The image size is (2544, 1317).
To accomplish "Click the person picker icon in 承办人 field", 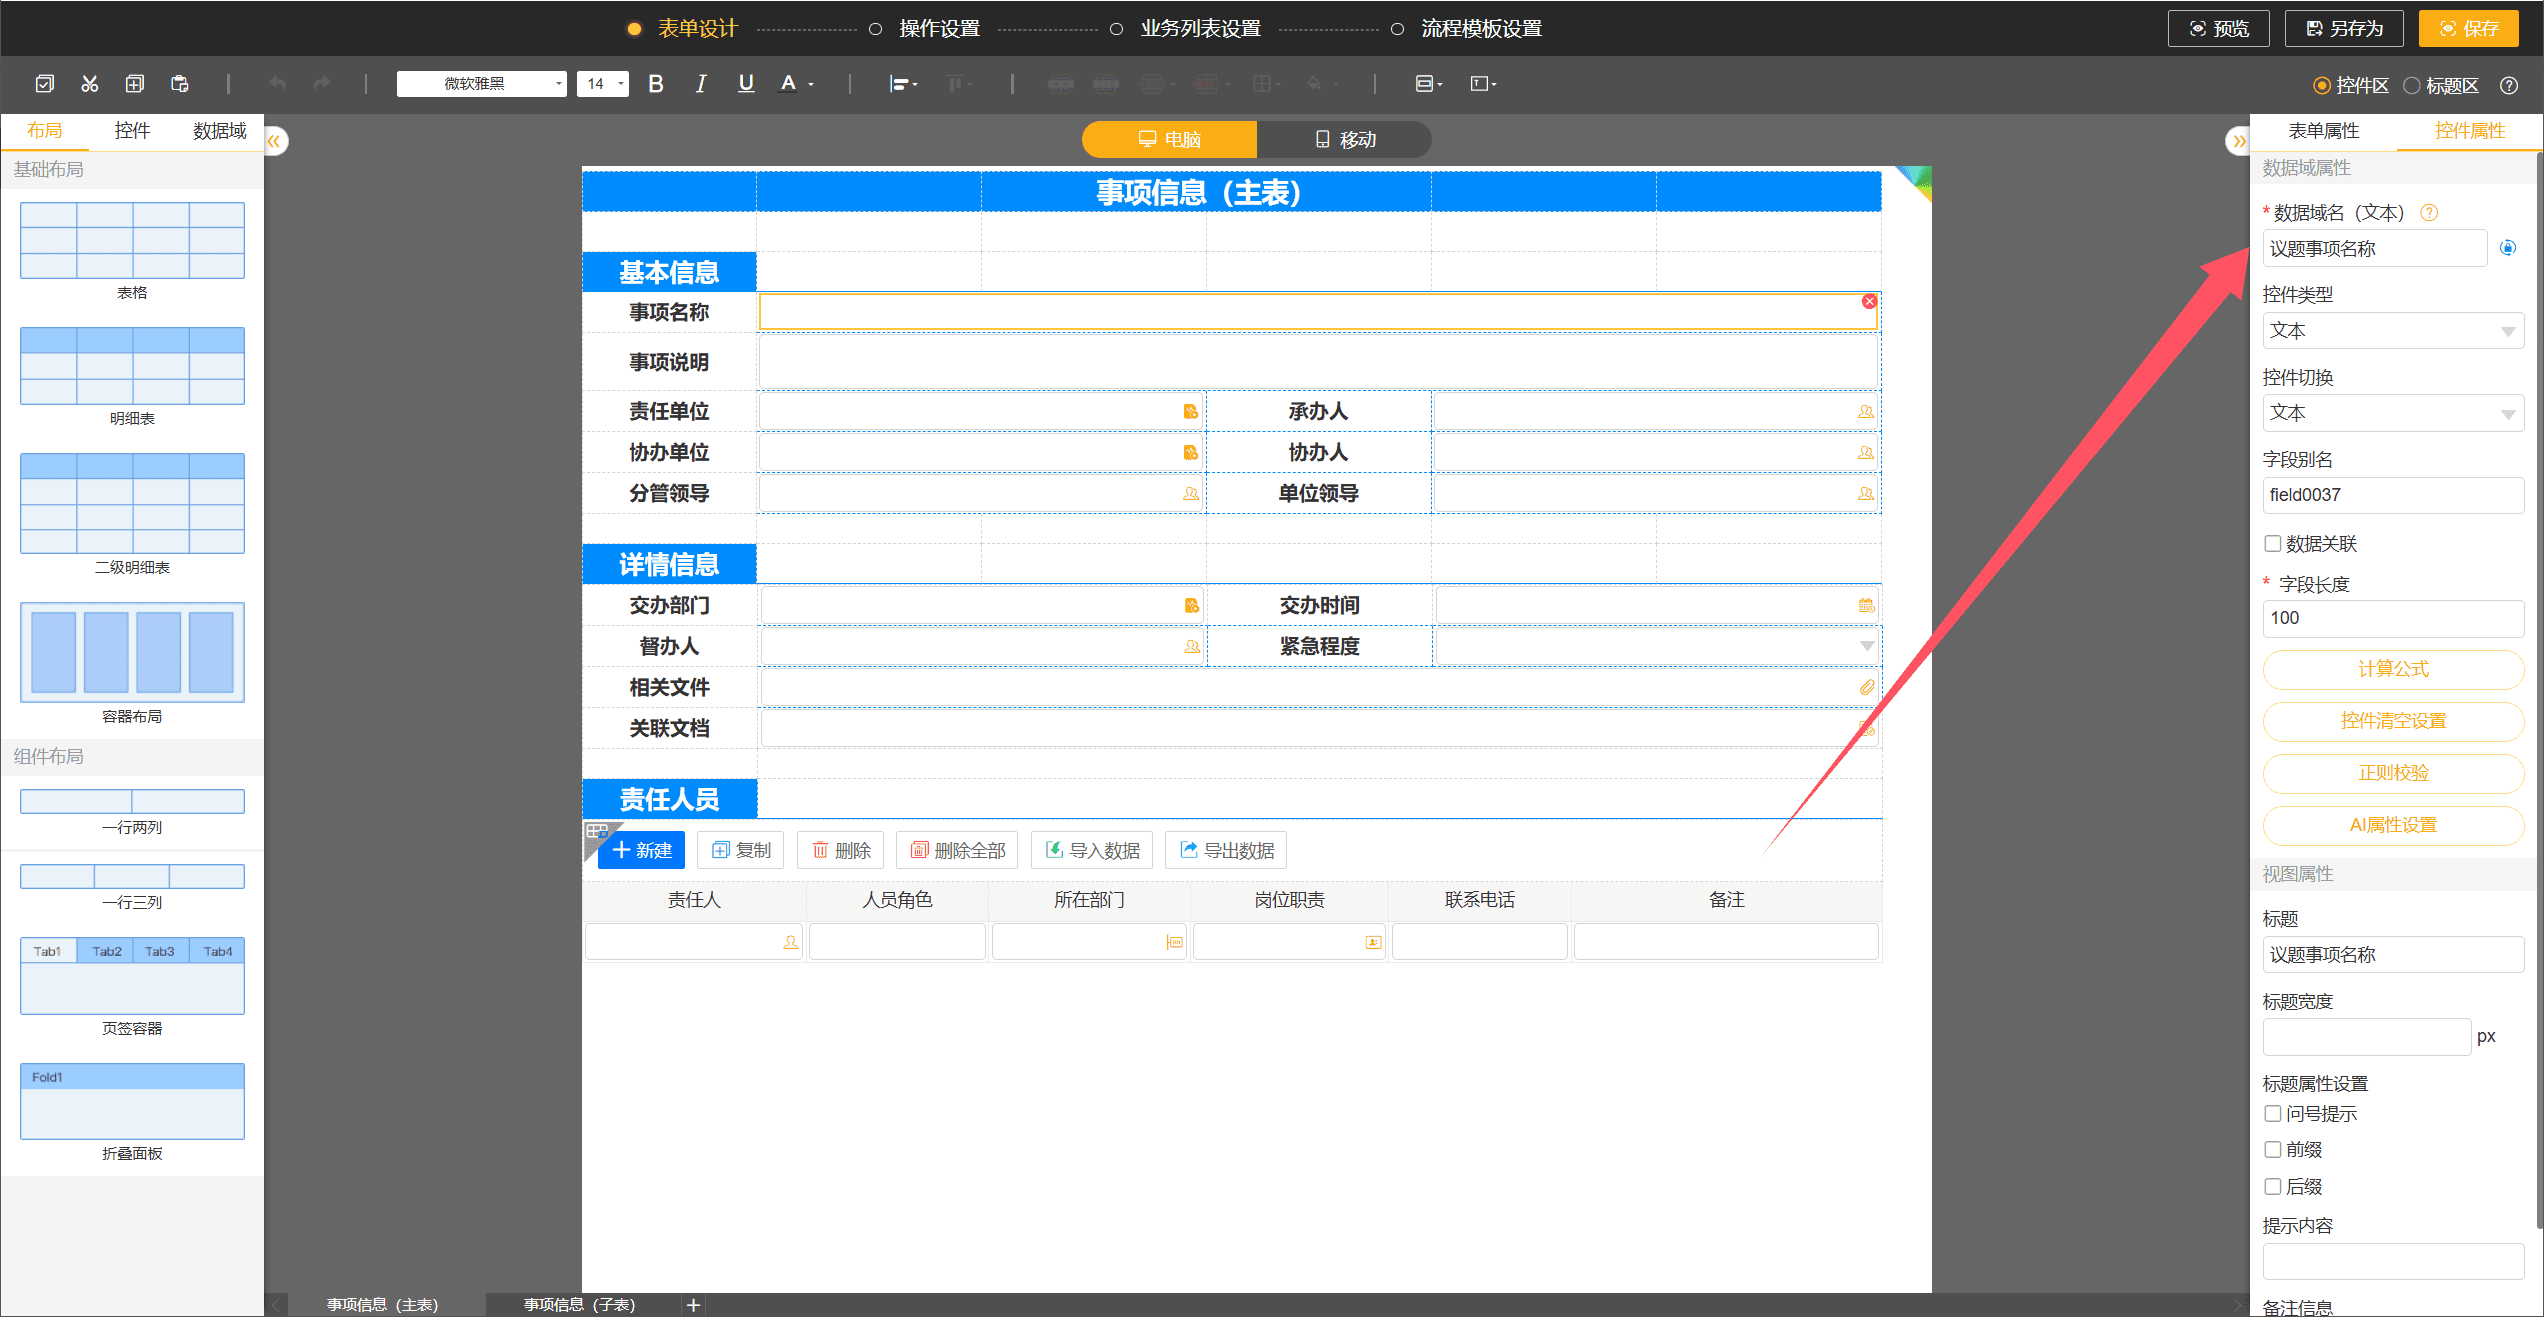I will tap(1866, 412).
